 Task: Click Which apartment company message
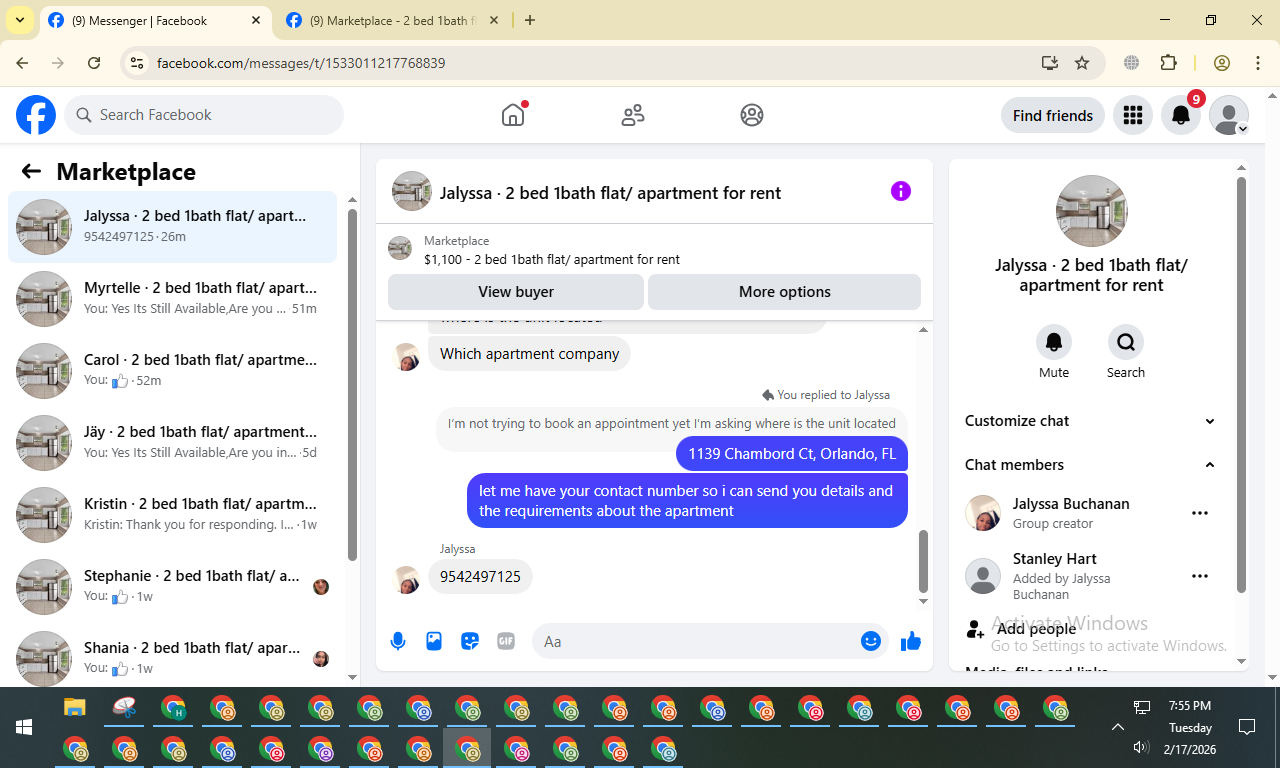tap(529, 354)
